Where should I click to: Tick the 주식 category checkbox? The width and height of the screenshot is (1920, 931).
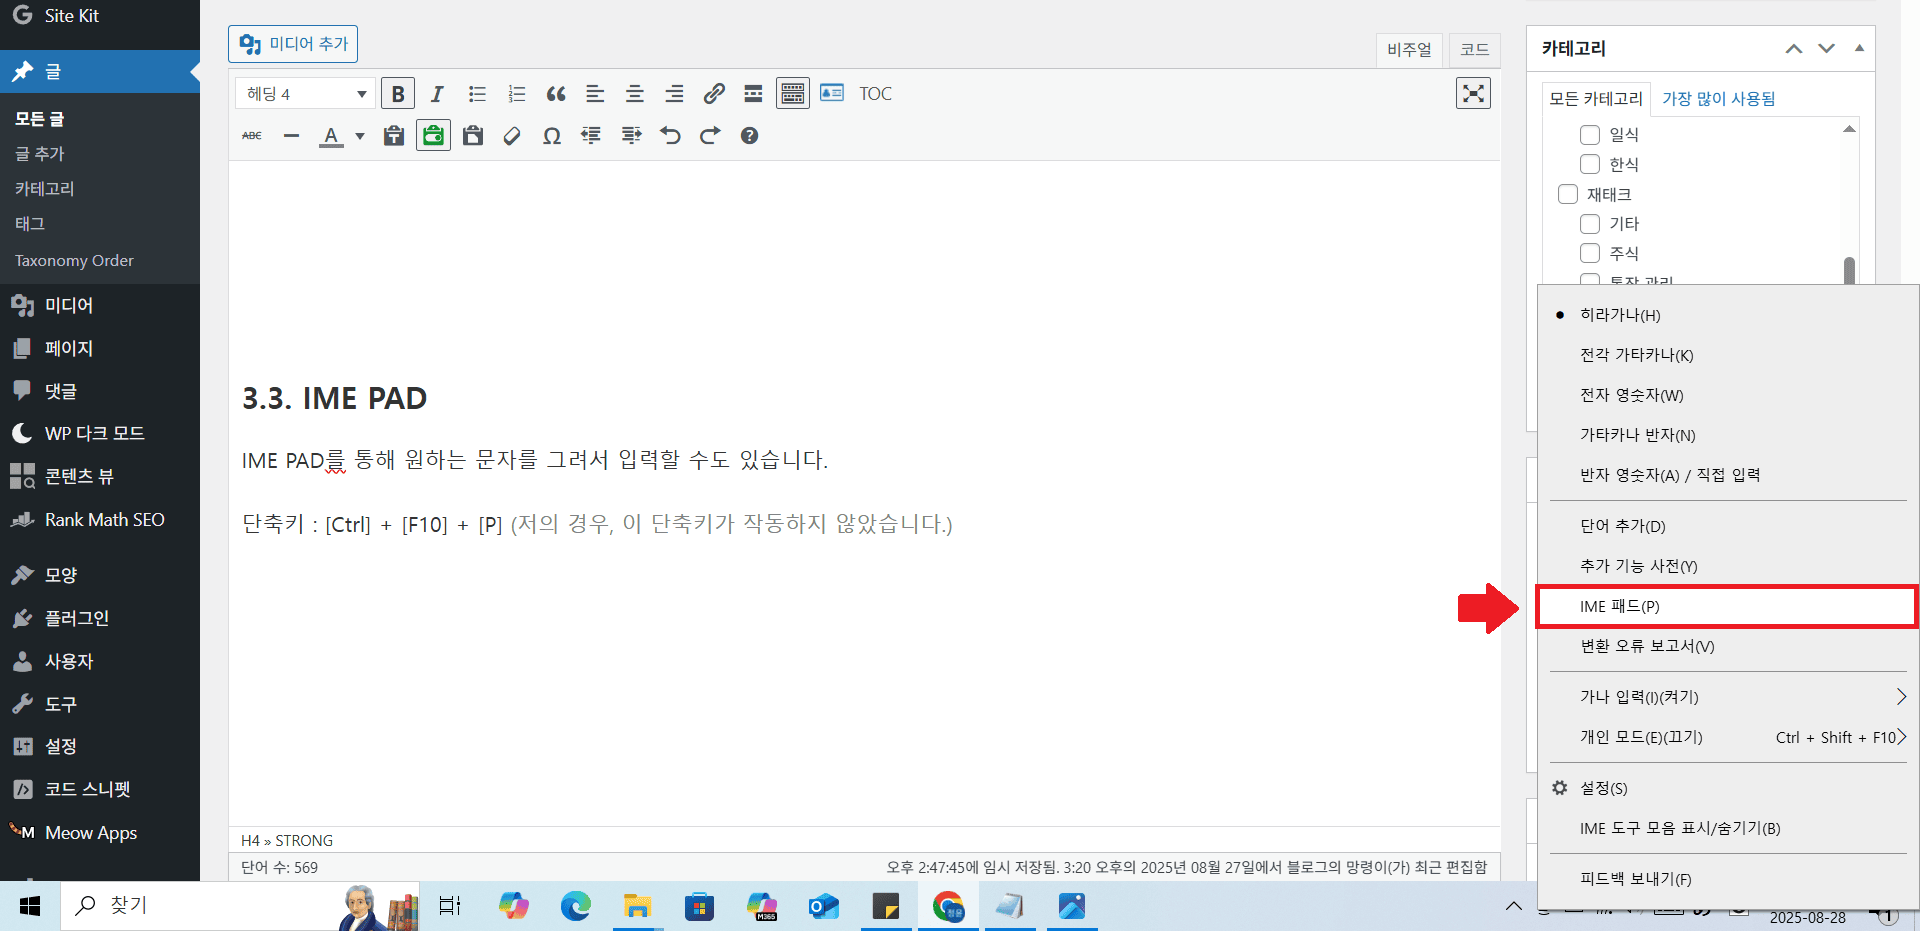click(x=1590, y=253)
